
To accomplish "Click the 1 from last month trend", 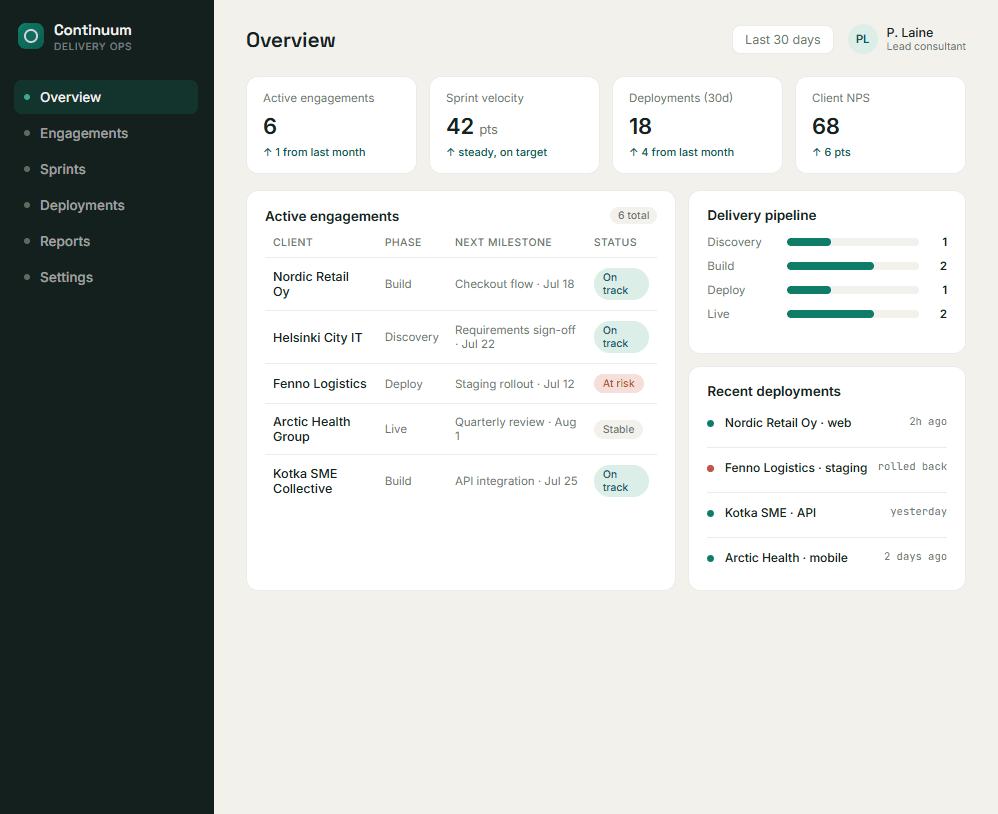I will click(x=314, y=152).
